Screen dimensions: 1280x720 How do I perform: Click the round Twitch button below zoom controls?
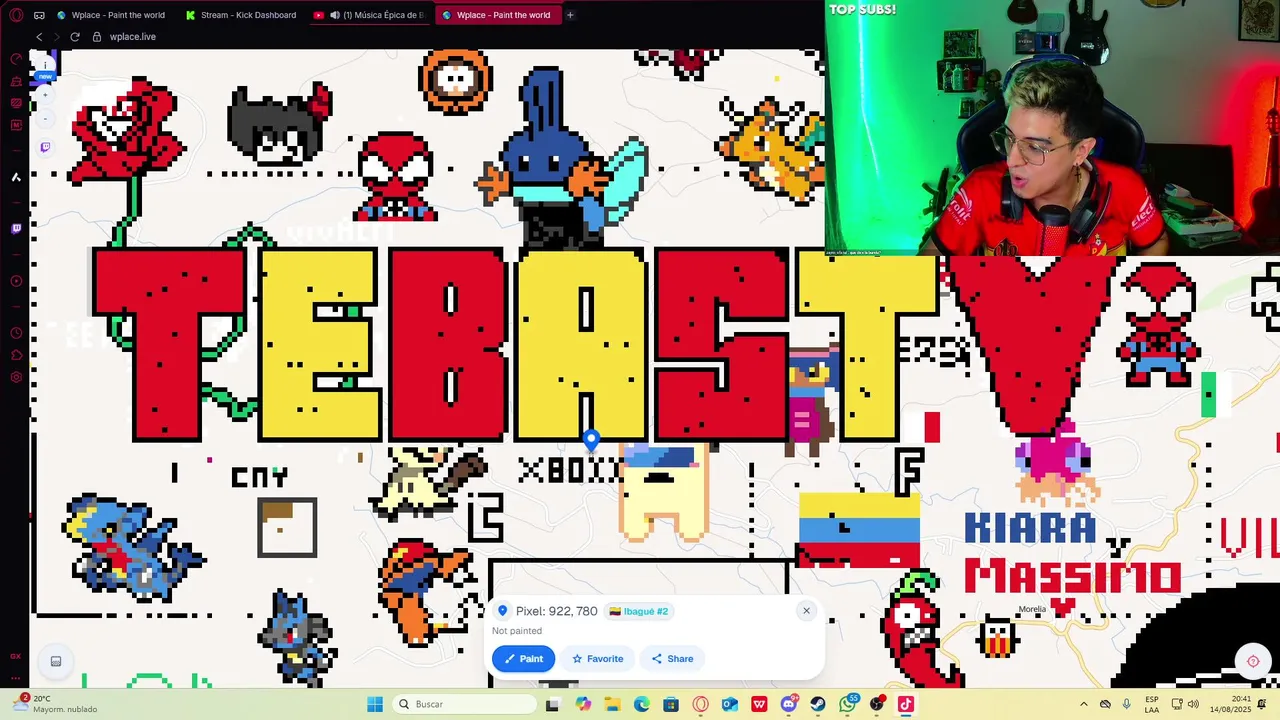pos(45,147)
